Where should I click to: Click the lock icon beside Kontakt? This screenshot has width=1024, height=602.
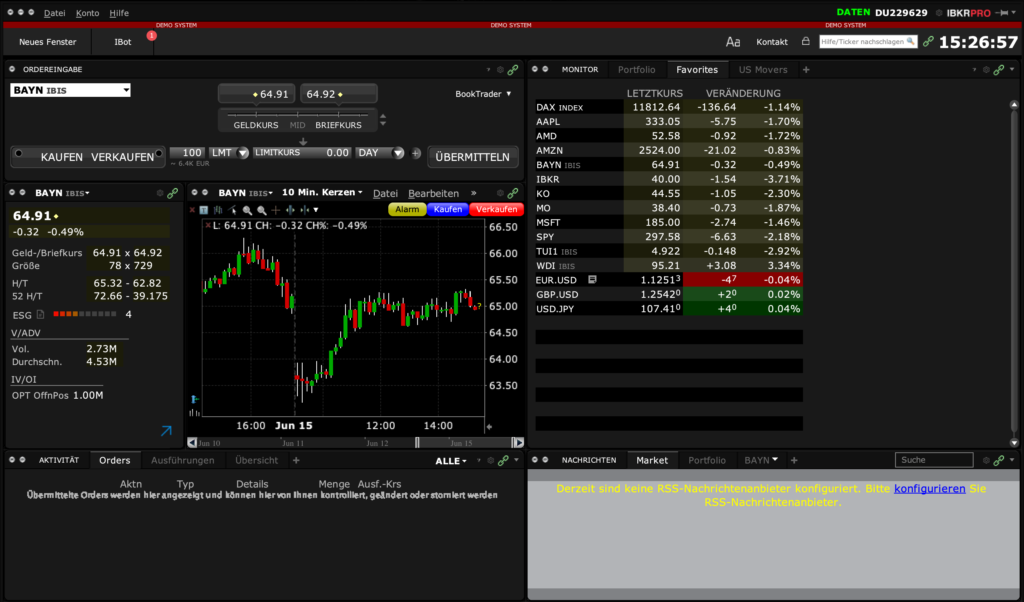(805, 41)
